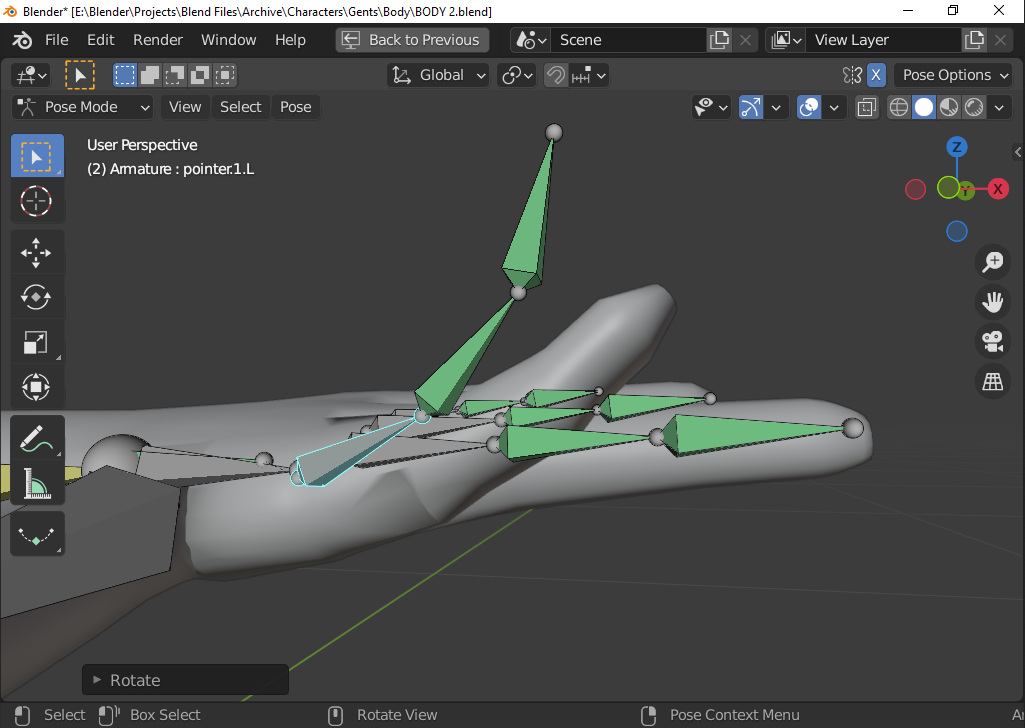Activate the Move tool

coord(36,253)
